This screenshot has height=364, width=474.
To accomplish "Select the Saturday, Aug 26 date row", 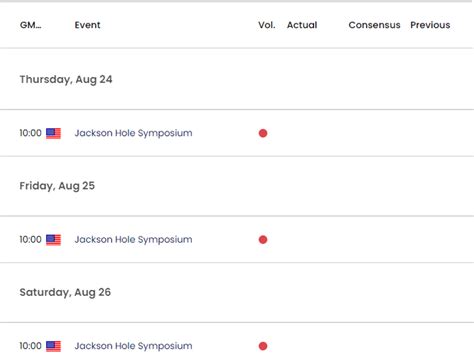I will coord(237,292).
